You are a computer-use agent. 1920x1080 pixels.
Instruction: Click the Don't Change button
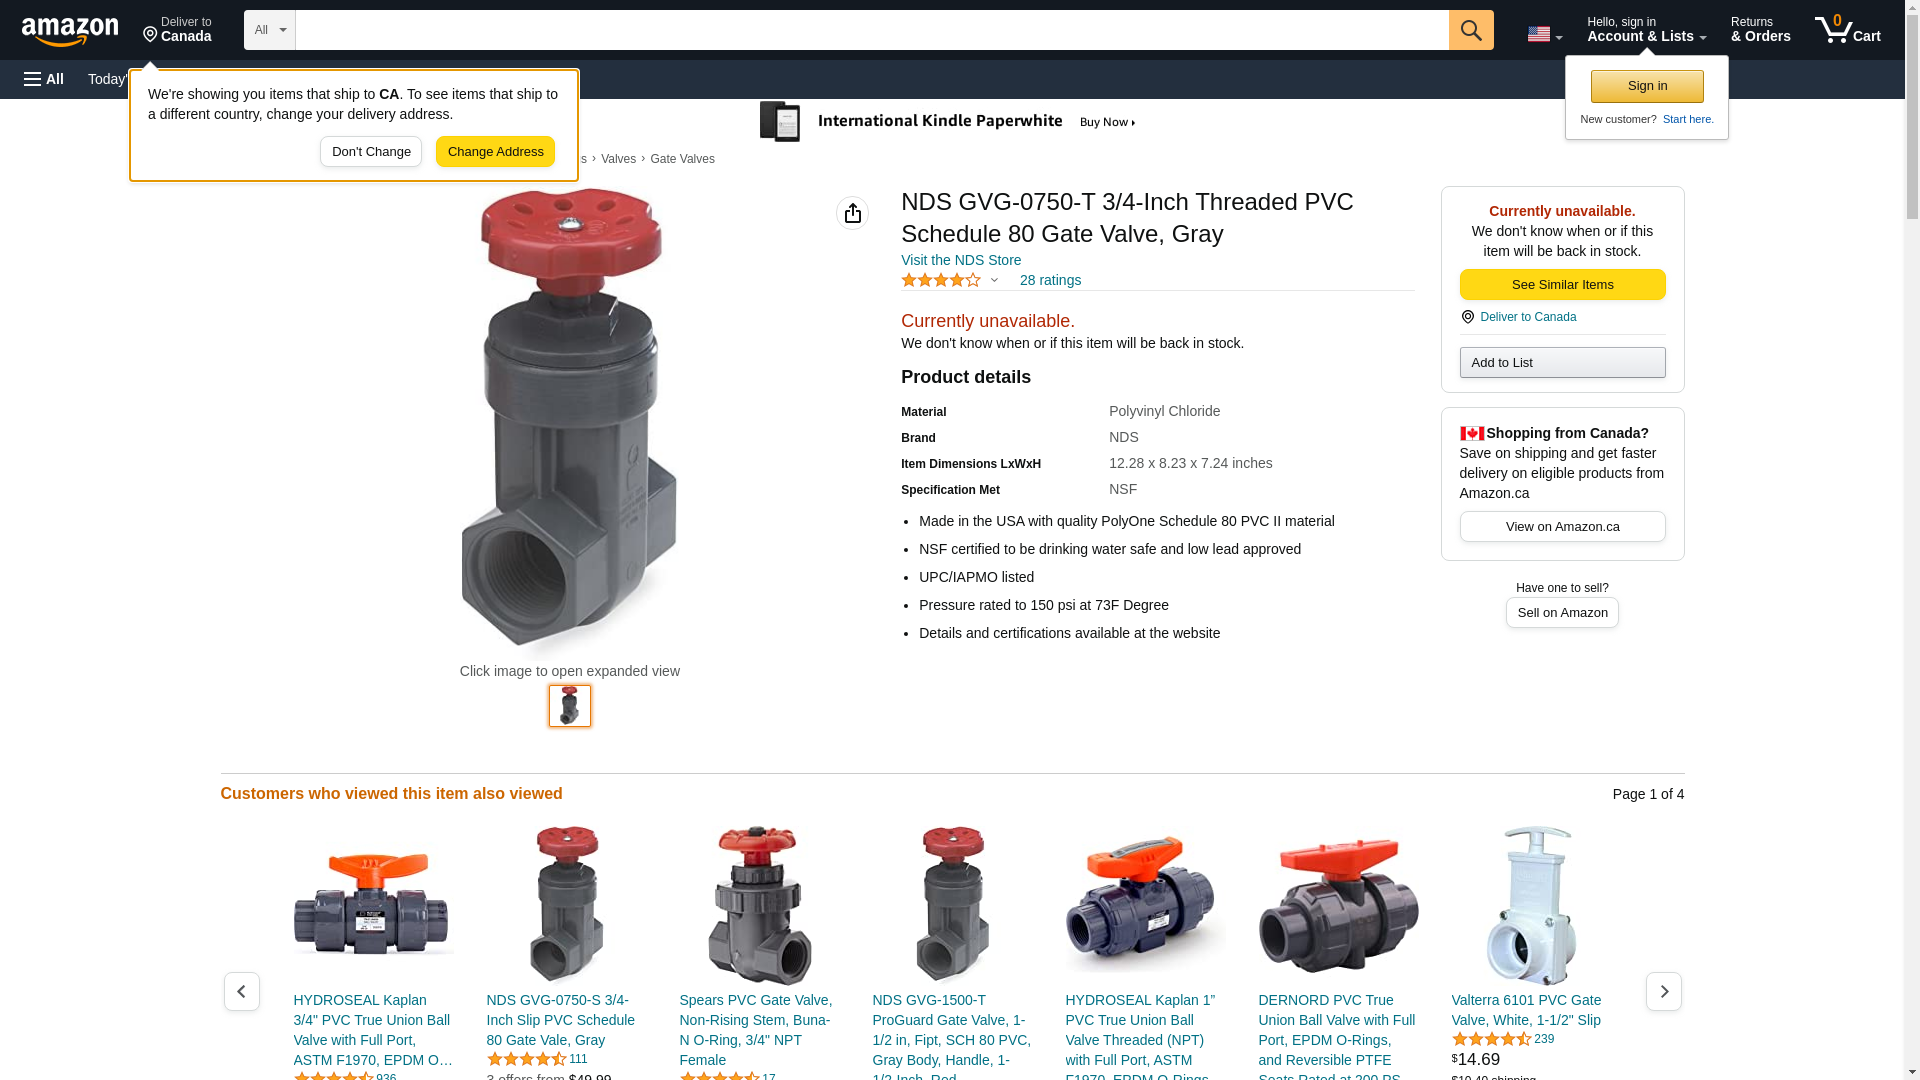point(371,152)
